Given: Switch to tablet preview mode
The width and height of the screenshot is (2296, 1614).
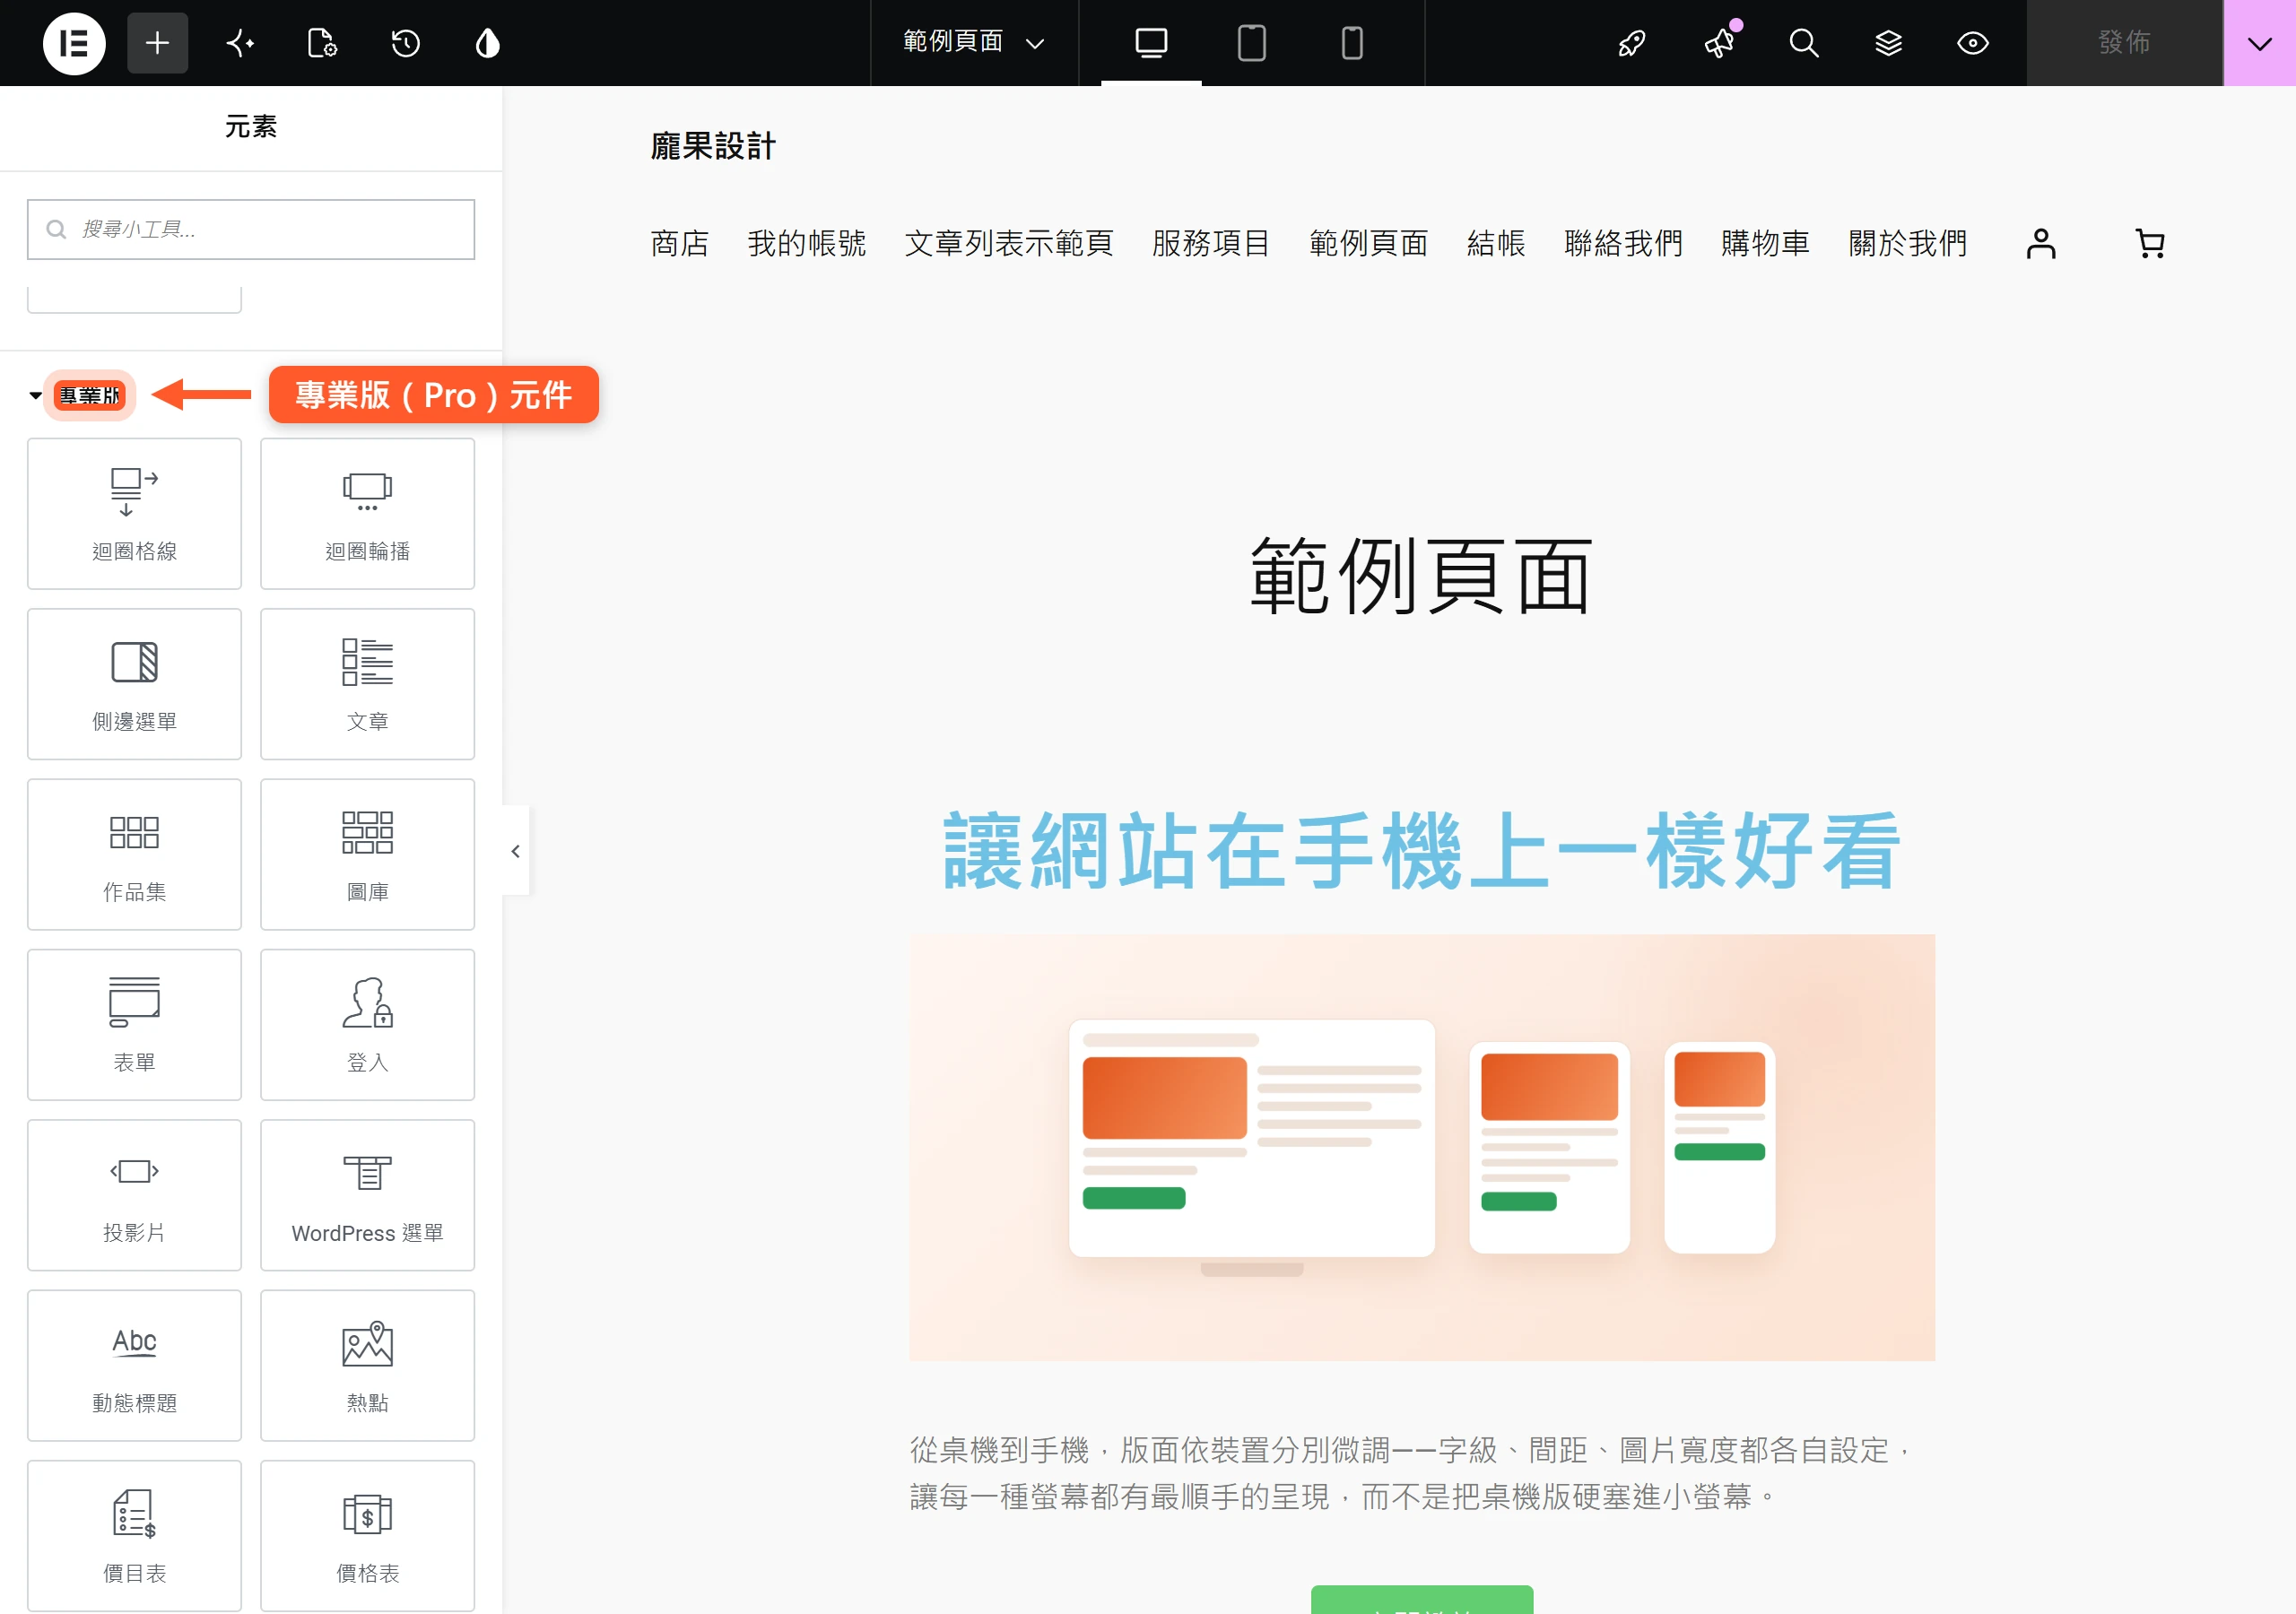Looking at the screenshot, I should click(x=1251, y=43).
